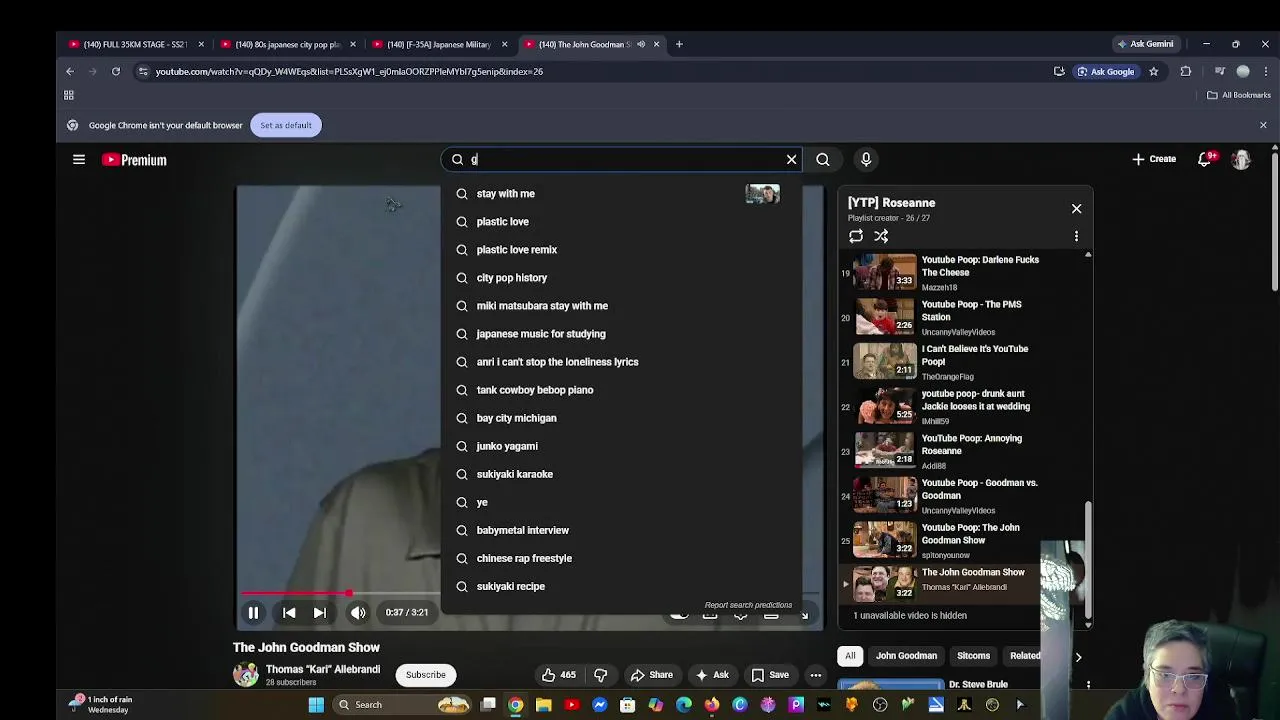The width and height of the screenshot is (1280, 720).
Task: Select the 'Sitcoms' filter chip
Action: tap(973, 656)
